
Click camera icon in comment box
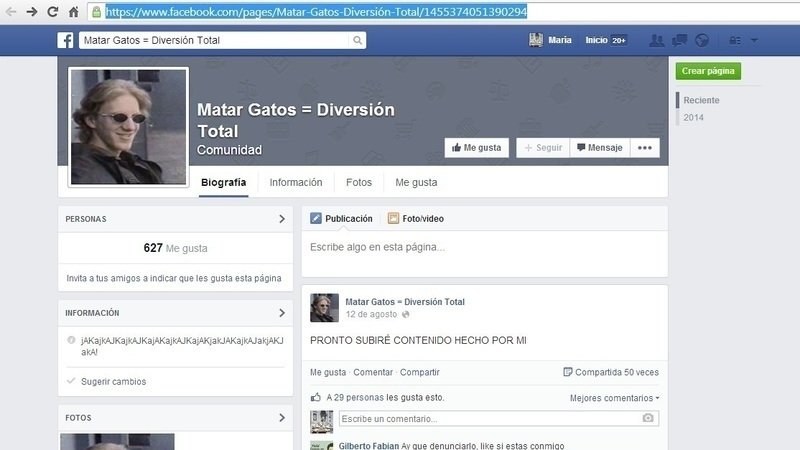648,418
